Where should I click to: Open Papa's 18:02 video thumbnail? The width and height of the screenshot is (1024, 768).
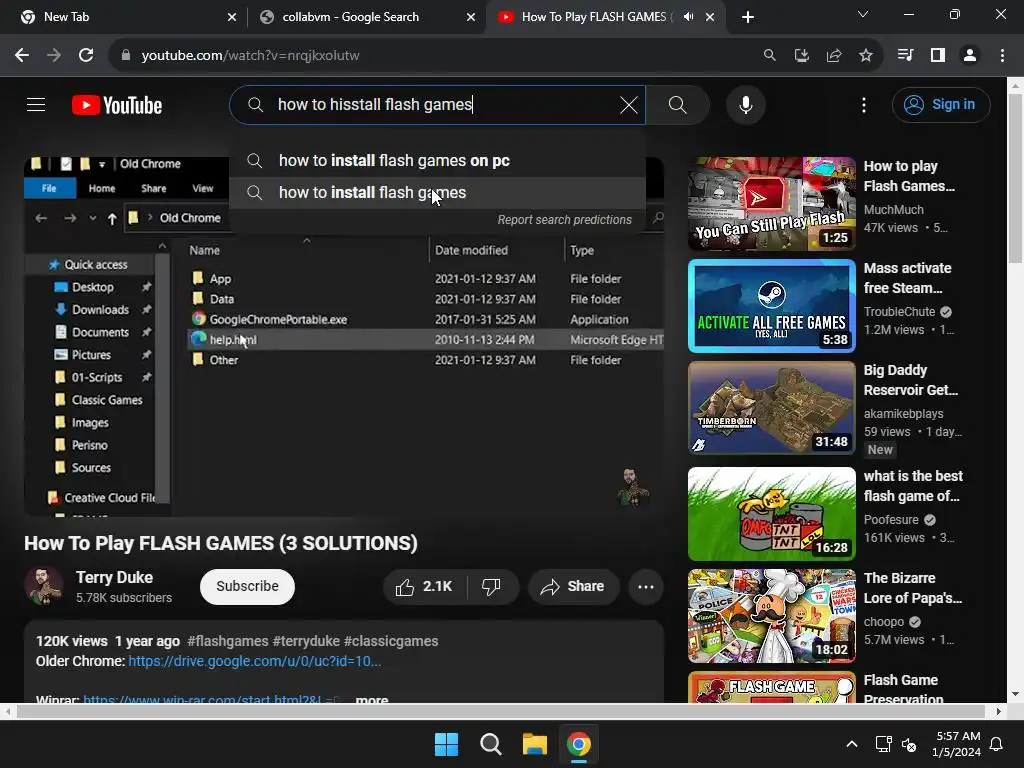(771, 616)
